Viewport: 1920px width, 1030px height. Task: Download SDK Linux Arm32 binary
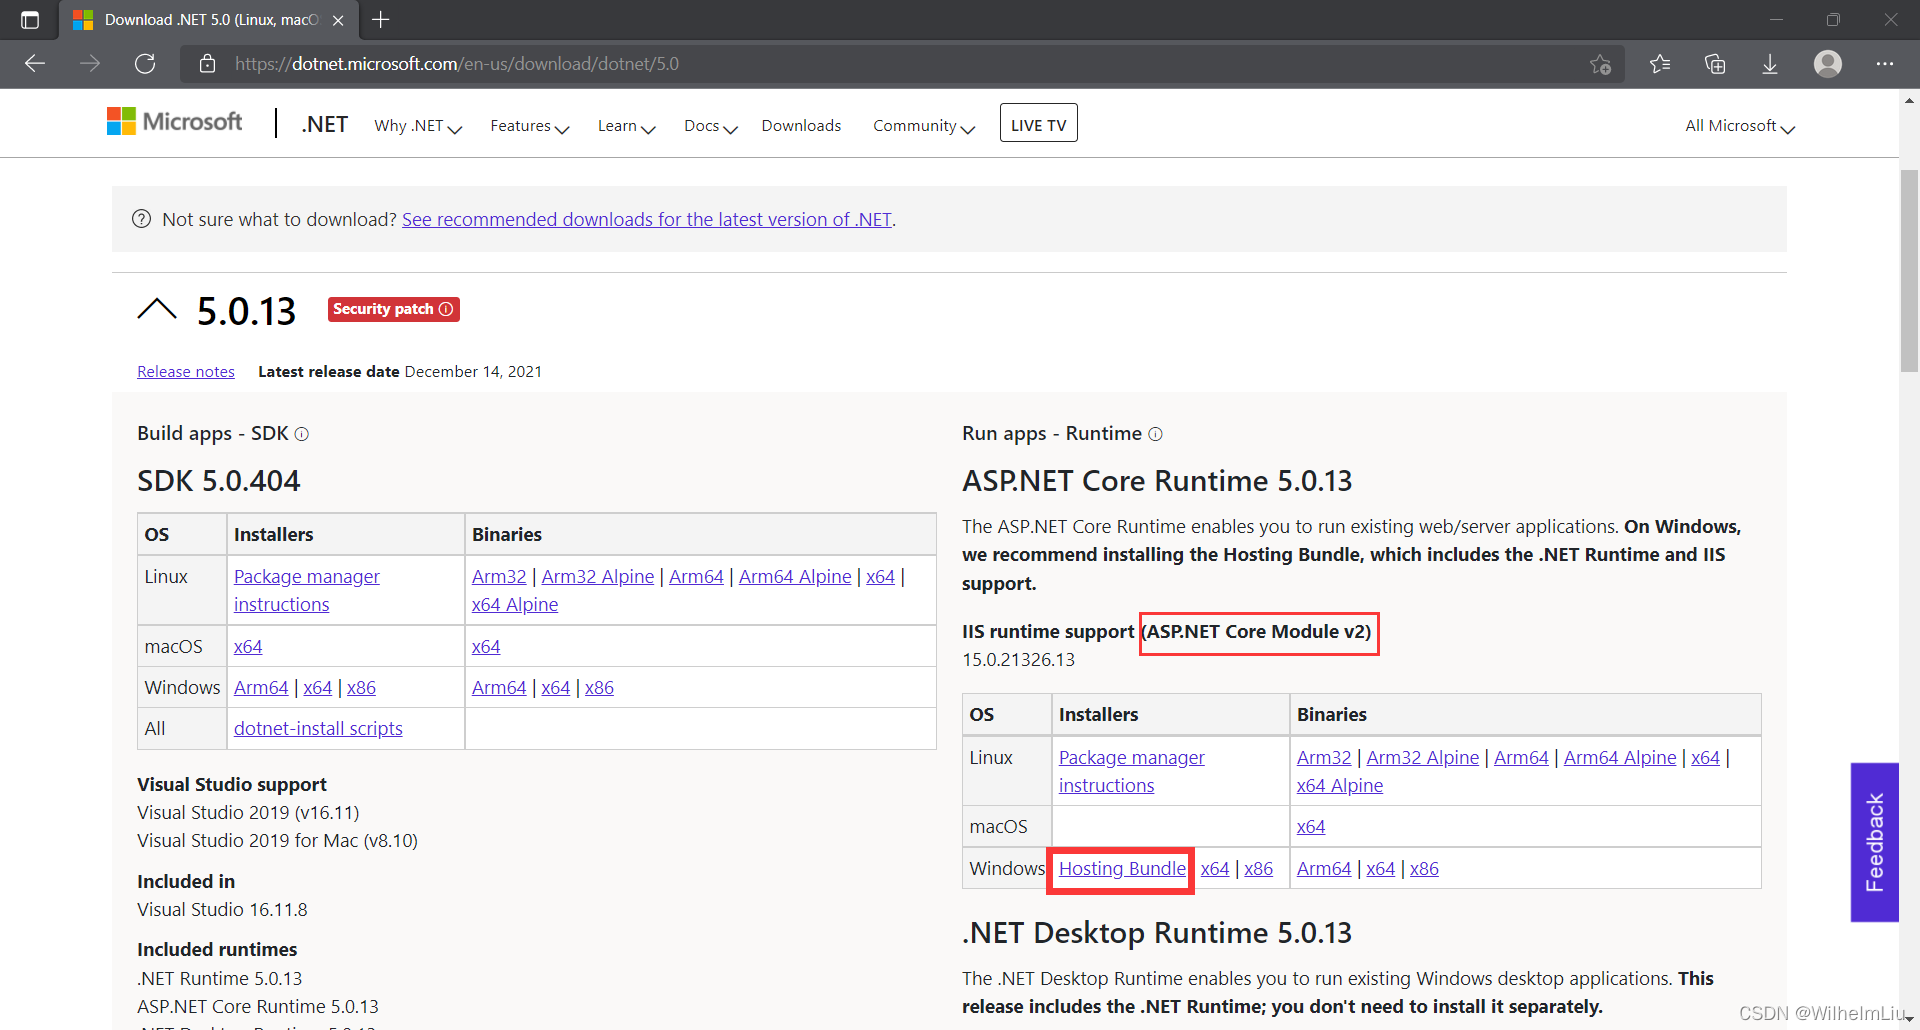click(x=499, y=577)
